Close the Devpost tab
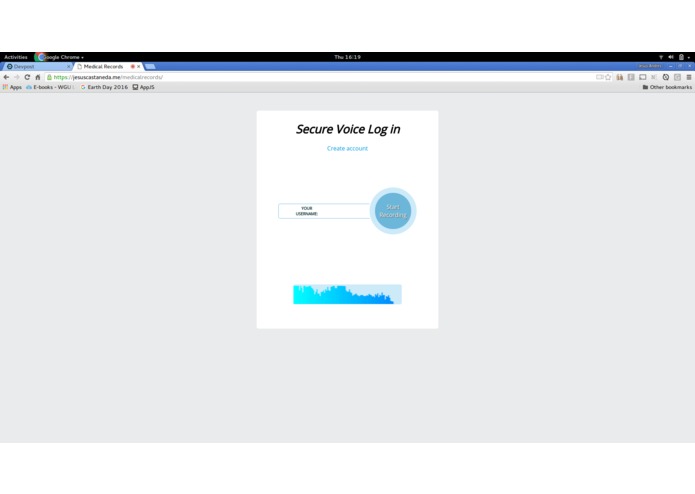Screen dimensions: 695x494 tap(68, 66)
